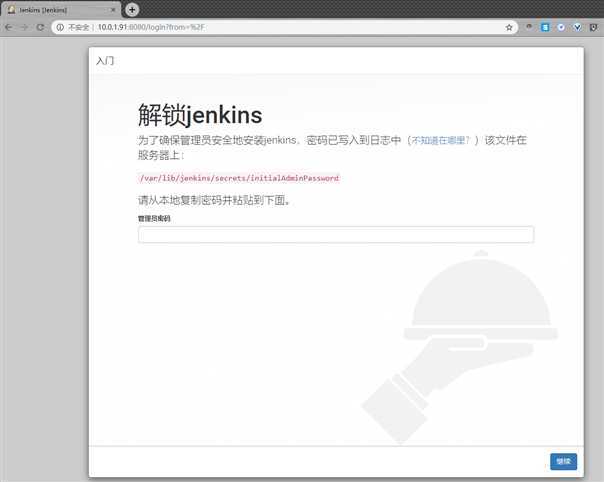Click the blue V extension icon
The height and width of the screenshot is (482, 604).
[x=577, y=27]
